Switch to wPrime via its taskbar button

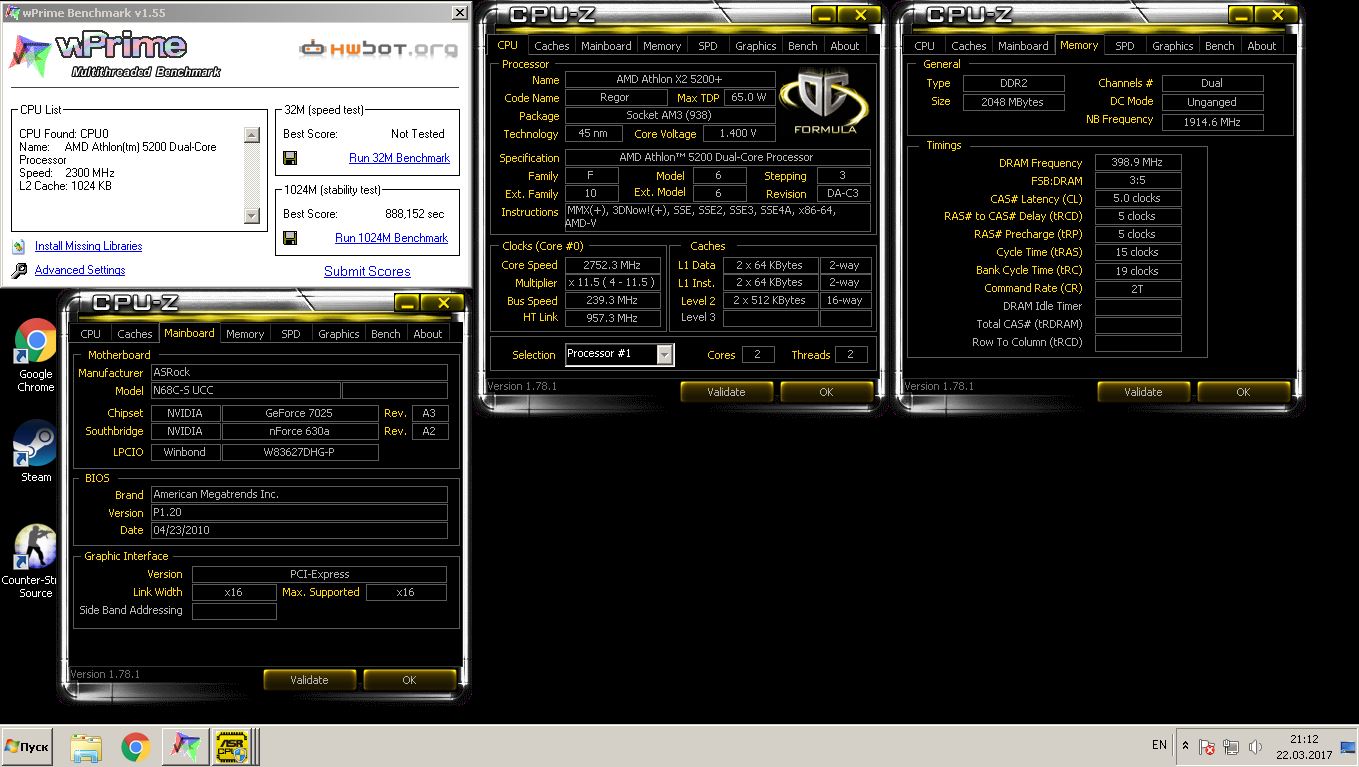point(185,747)
